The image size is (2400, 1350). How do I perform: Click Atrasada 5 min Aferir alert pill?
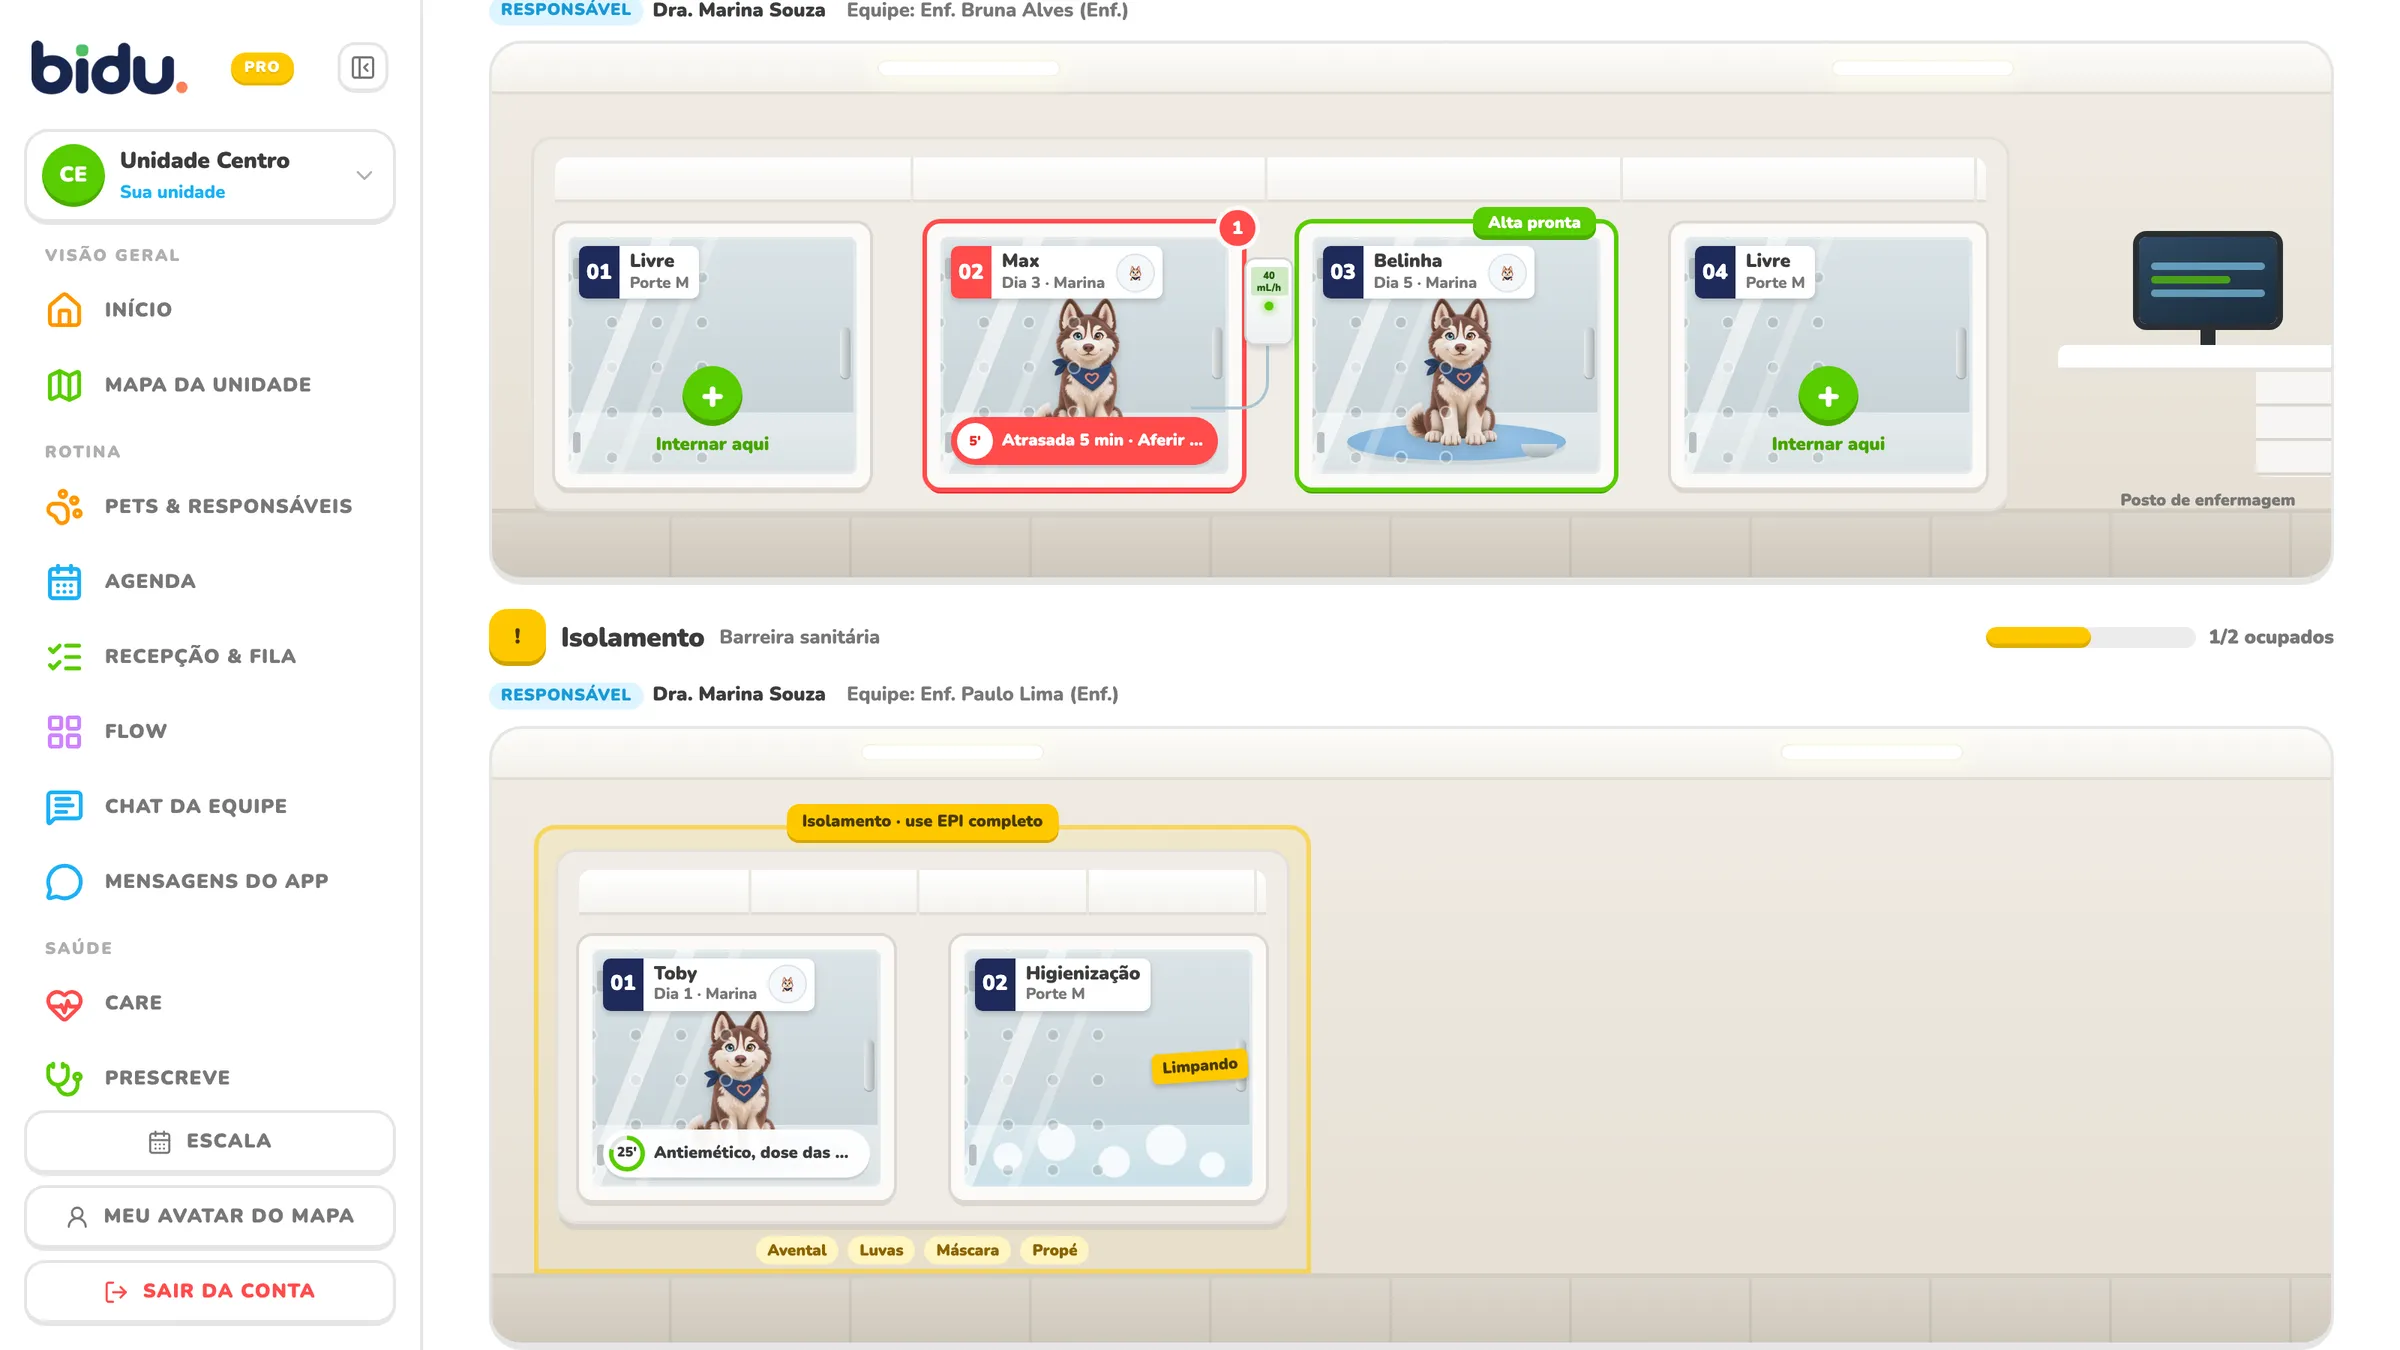[x=1084, y=441]
